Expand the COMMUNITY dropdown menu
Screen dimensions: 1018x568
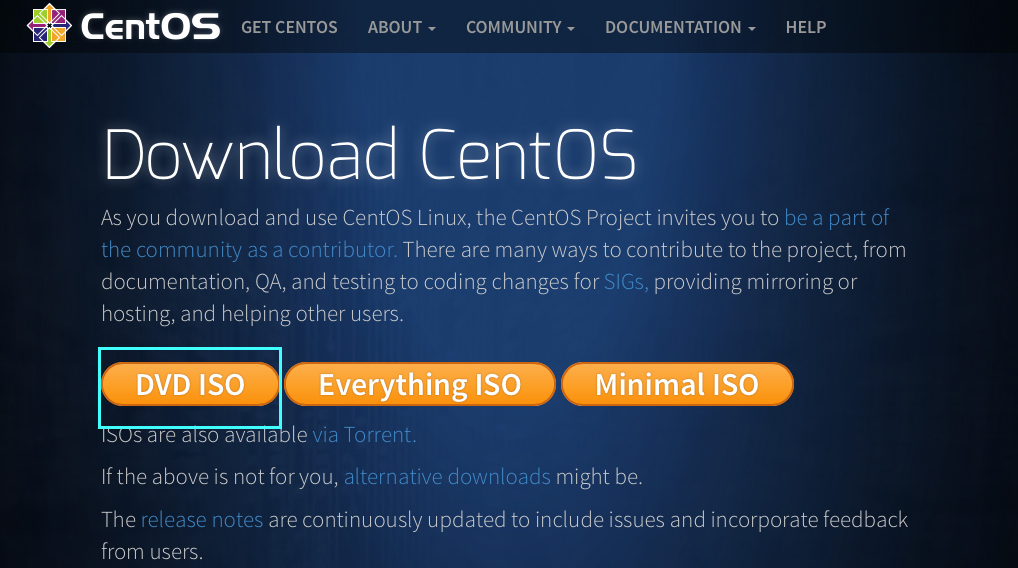pyautogui.click(x=520, y=27)
